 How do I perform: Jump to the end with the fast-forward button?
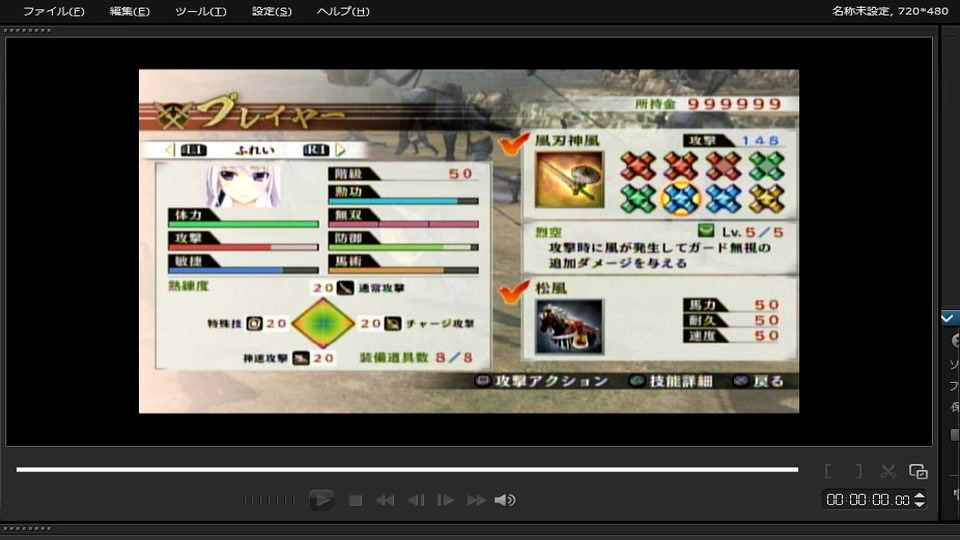pyautogui.click(x=476, y=501)
